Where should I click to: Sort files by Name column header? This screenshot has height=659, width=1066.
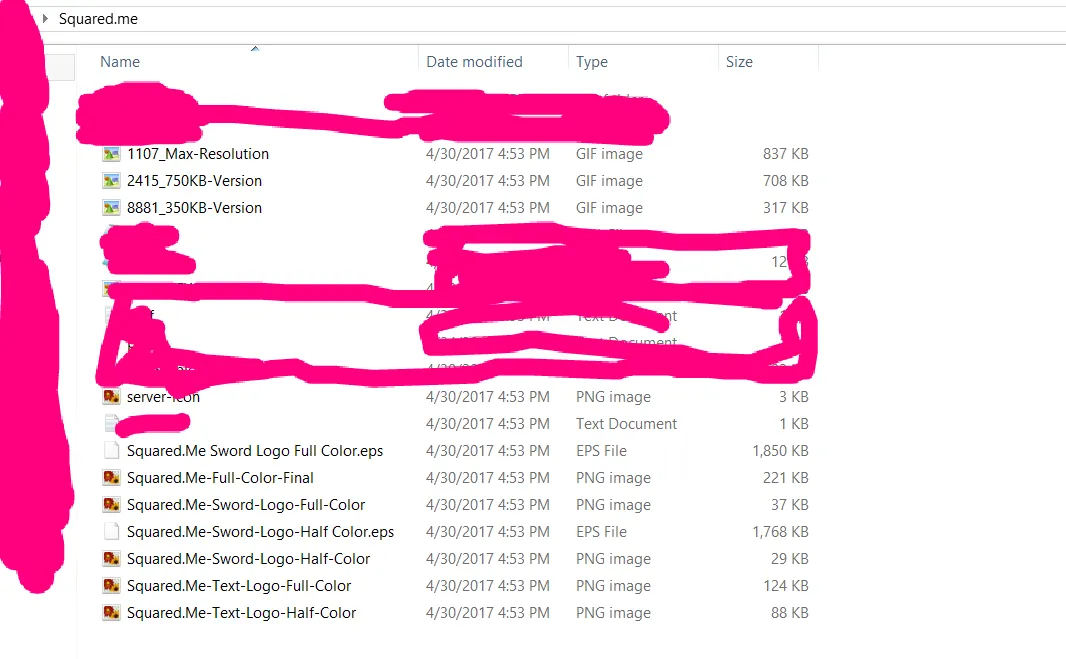tap(120, 62)
